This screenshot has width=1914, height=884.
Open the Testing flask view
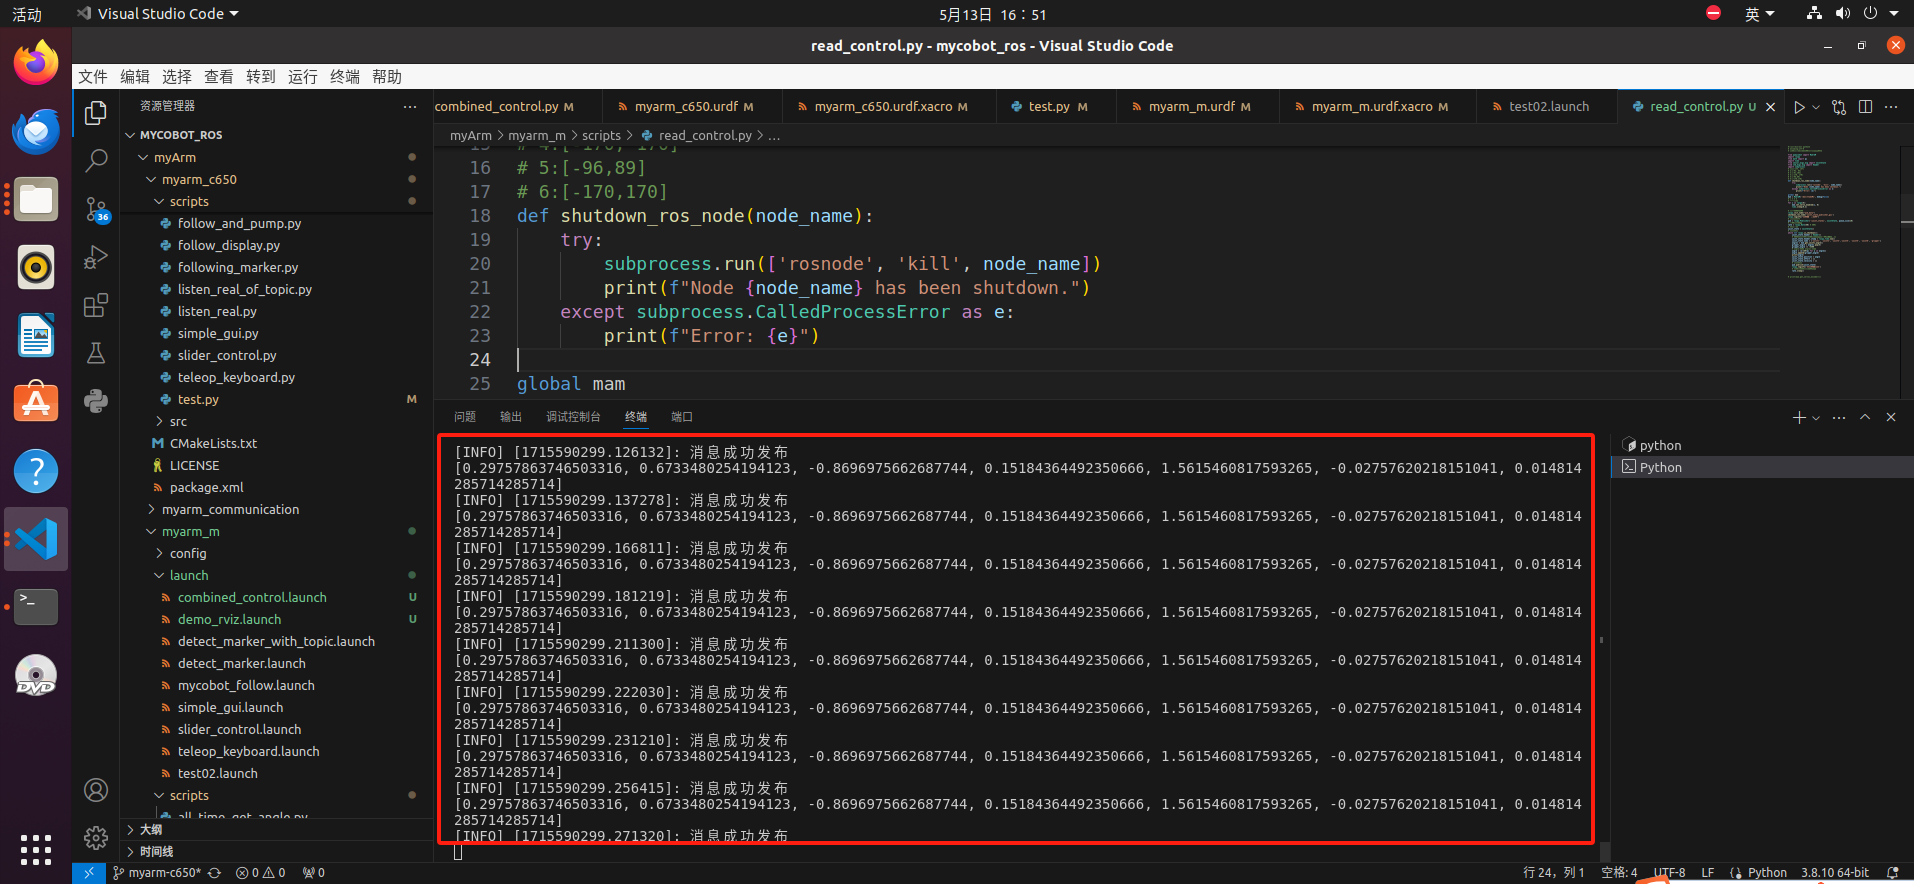96,353
